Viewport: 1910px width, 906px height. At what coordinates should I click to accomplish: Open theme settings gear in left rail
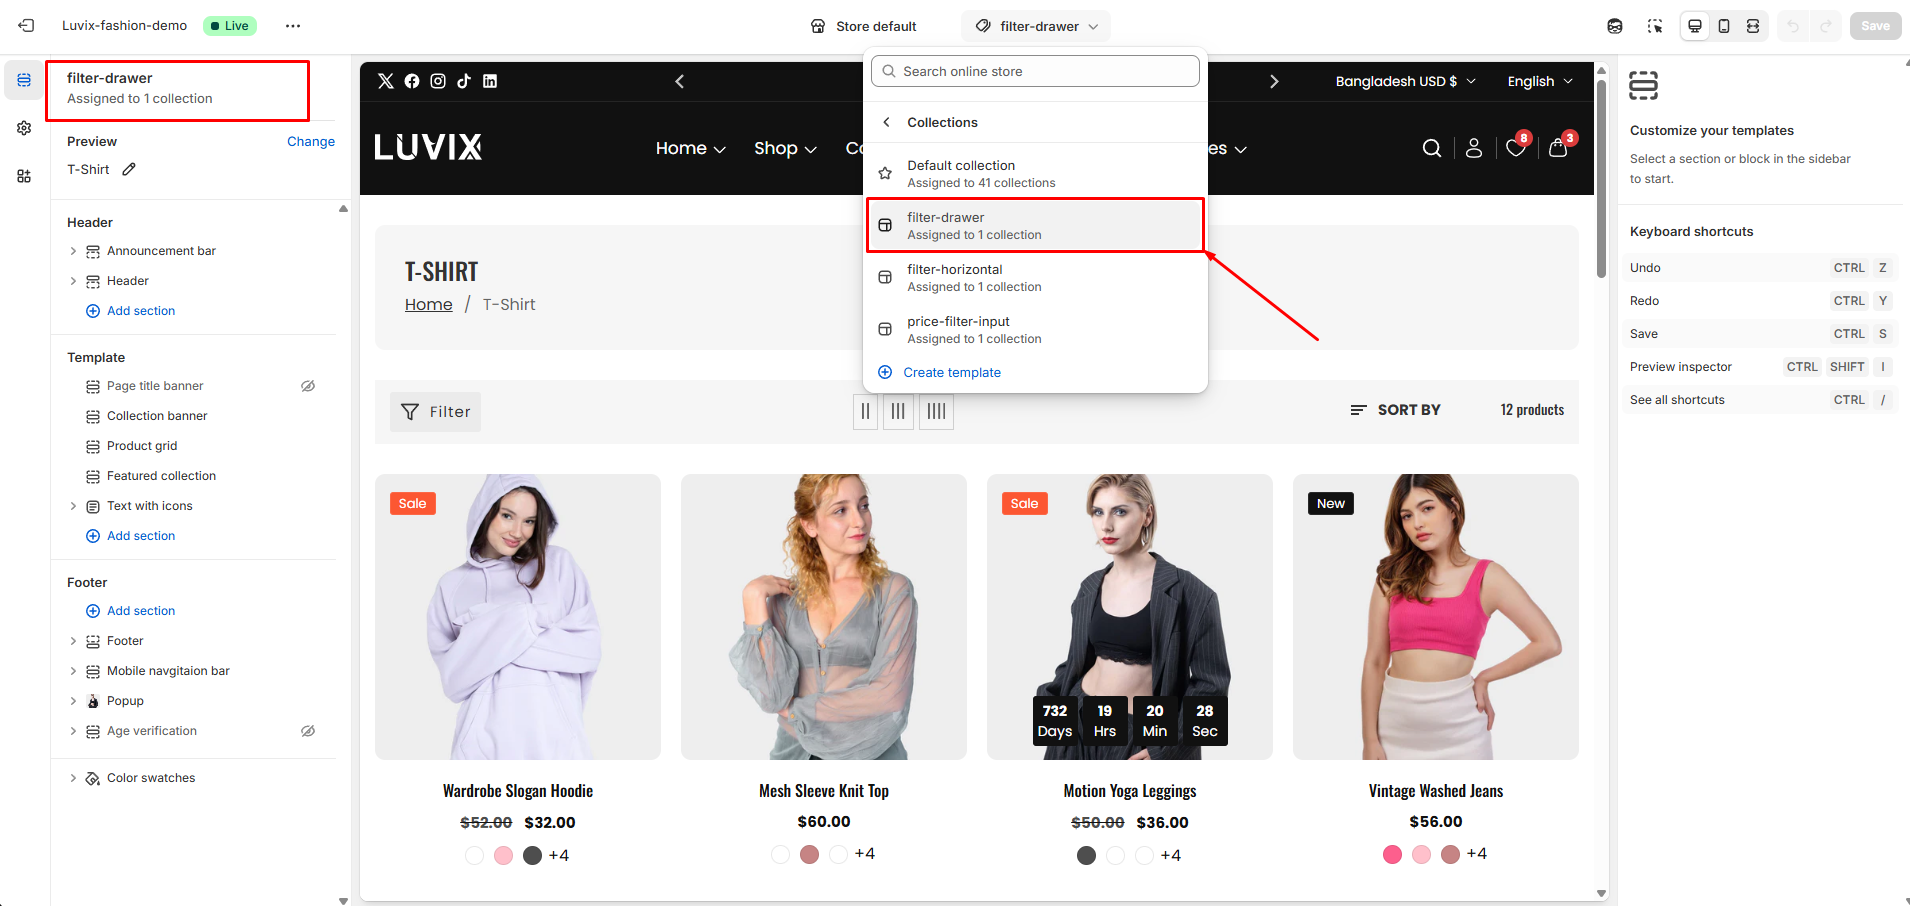pos(24,128)
